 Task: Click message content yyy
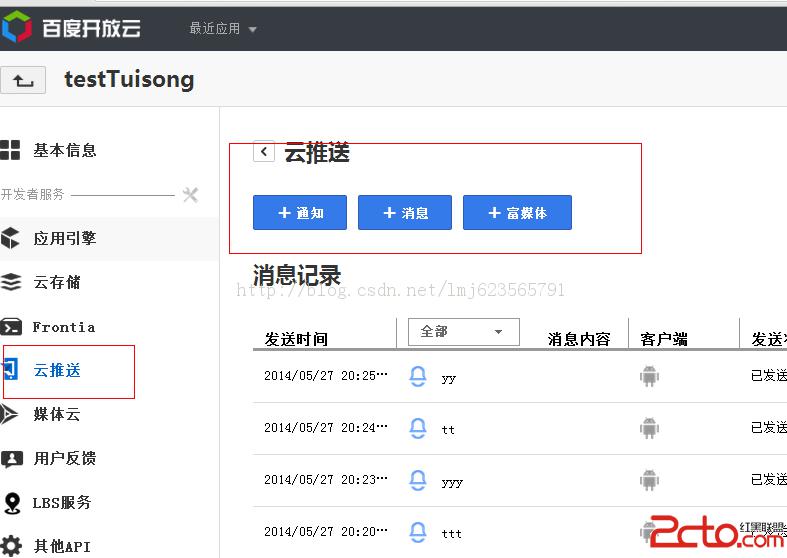452,483
